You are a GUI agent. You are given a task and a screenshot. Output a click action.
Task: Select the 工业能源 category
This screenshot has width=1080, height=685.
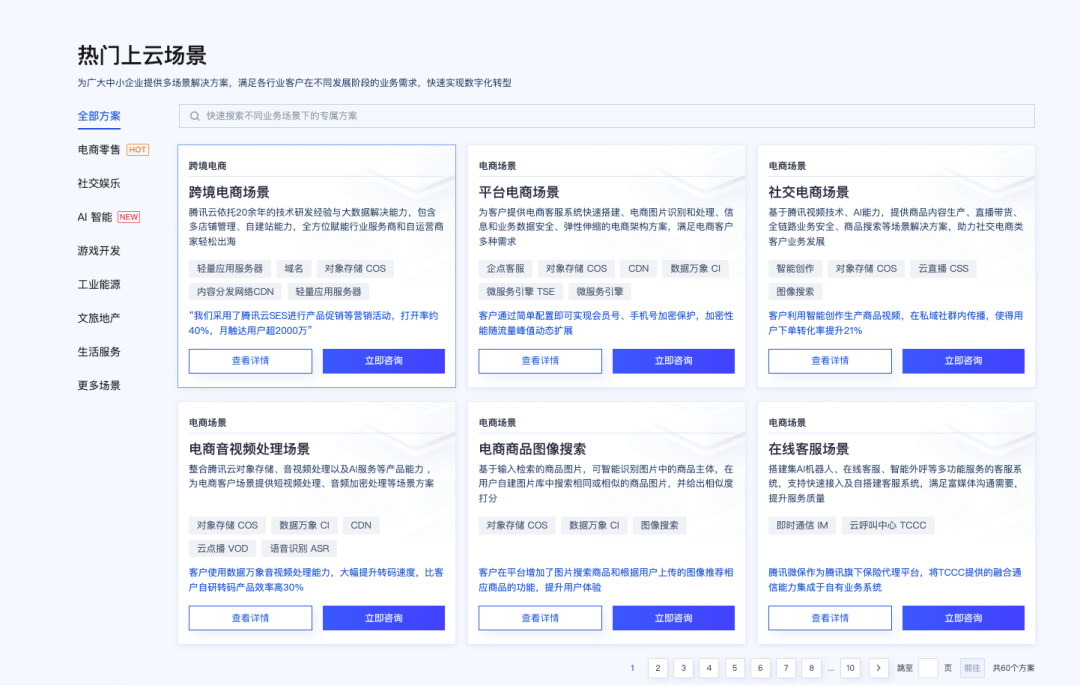coord(98,284)
